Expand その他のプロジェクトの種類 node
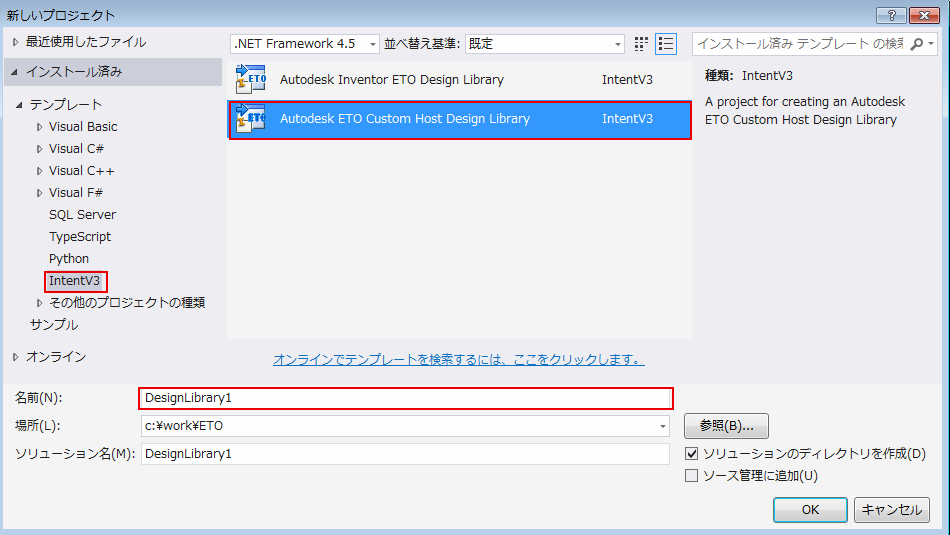950x535 pixels. point(39,302)
